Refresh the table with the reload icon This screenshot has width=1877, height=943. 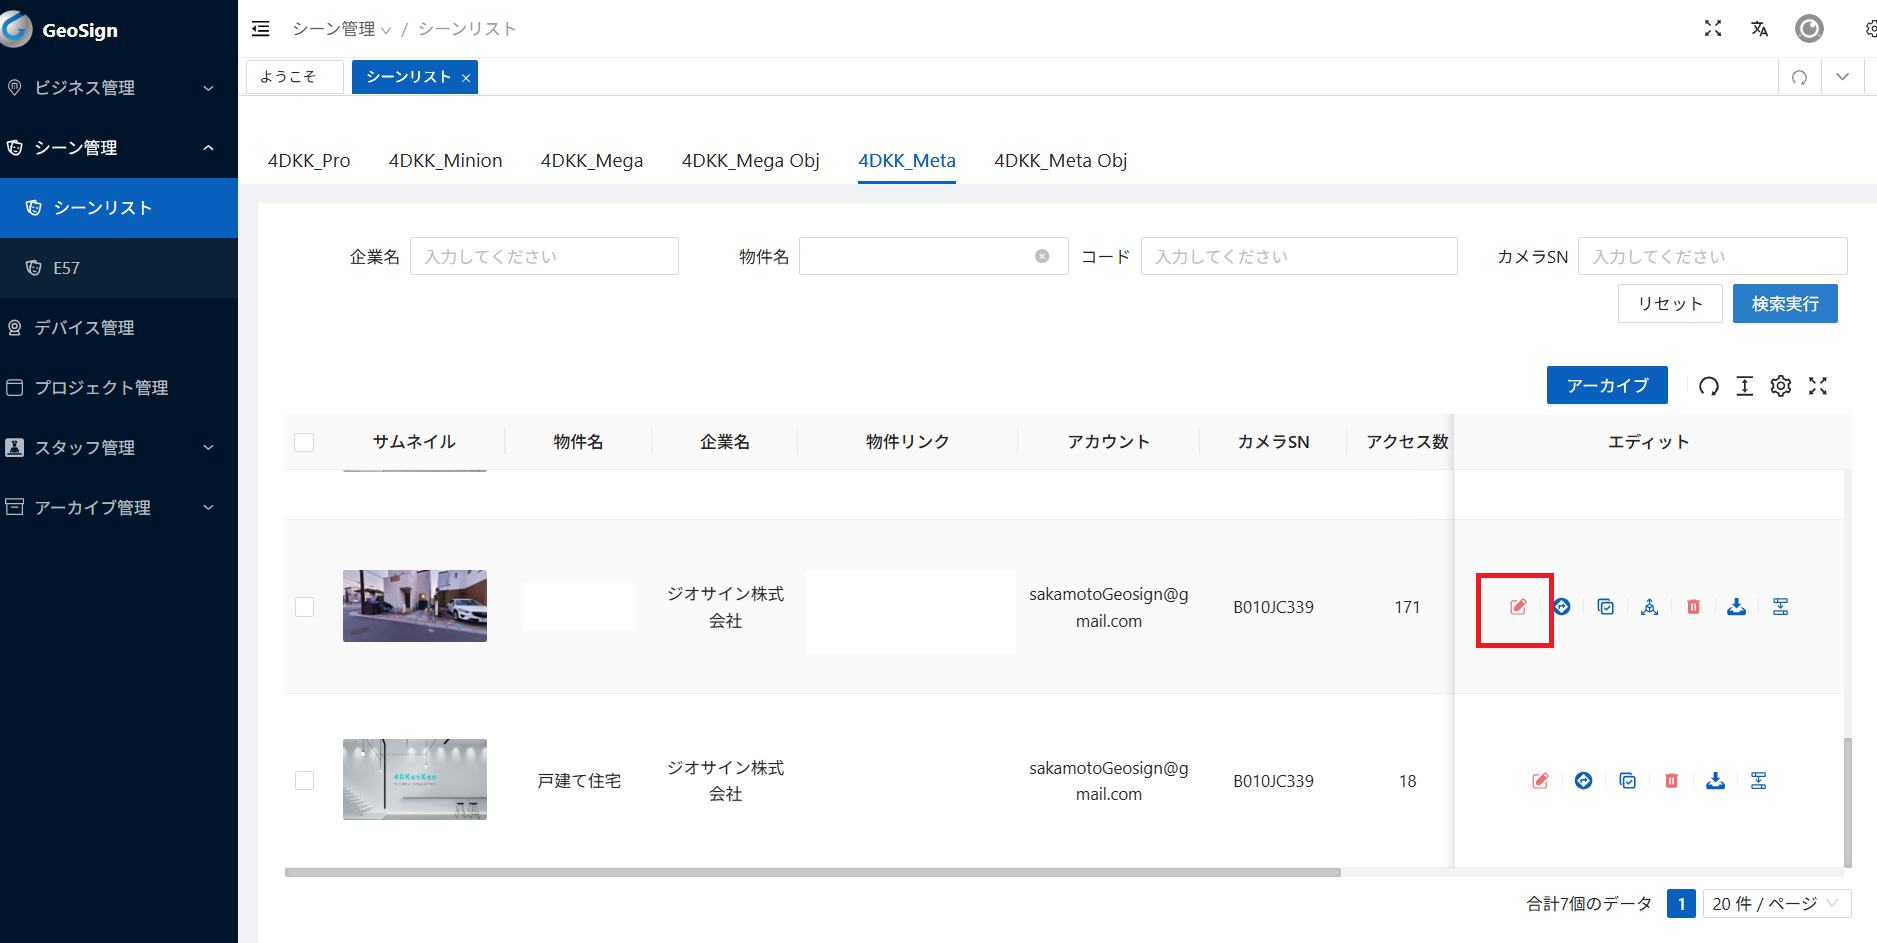tap(1708, 386)
